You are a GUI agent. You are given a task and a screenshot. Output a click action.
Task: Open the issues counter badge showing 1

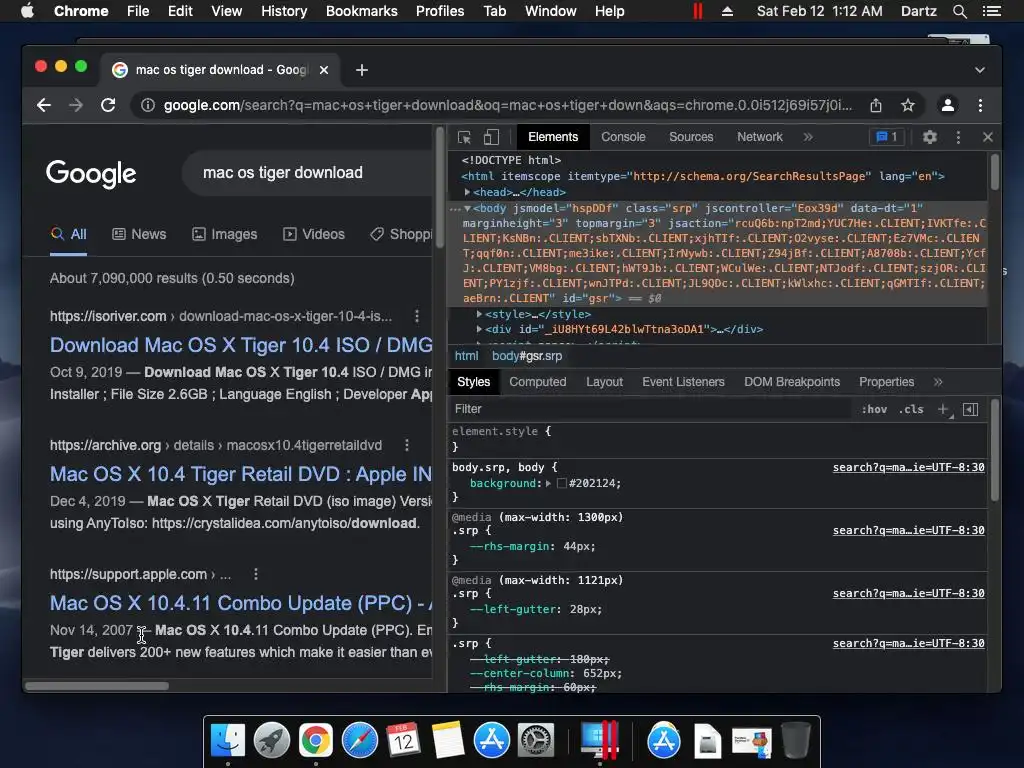(887, 137)
